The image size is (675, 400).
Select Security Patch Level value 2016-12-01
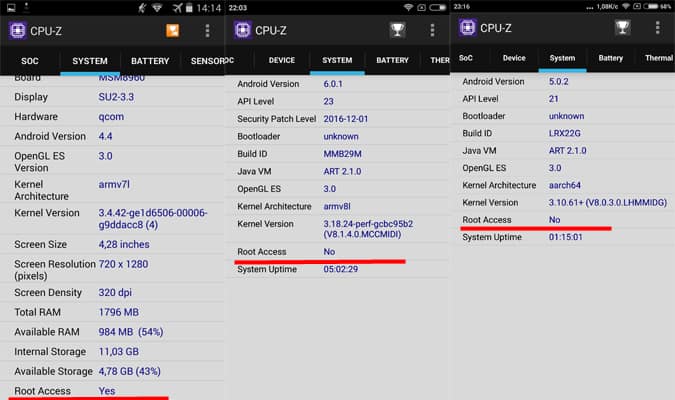(346, 119)
